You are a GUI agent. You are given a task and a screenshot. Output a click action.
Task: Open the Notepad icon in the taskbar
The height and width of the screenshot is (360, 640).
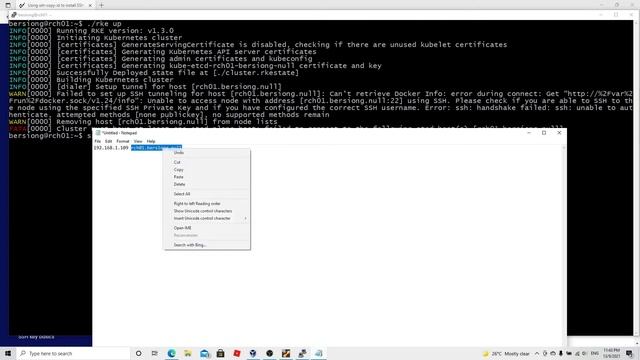tap(319, 353)
